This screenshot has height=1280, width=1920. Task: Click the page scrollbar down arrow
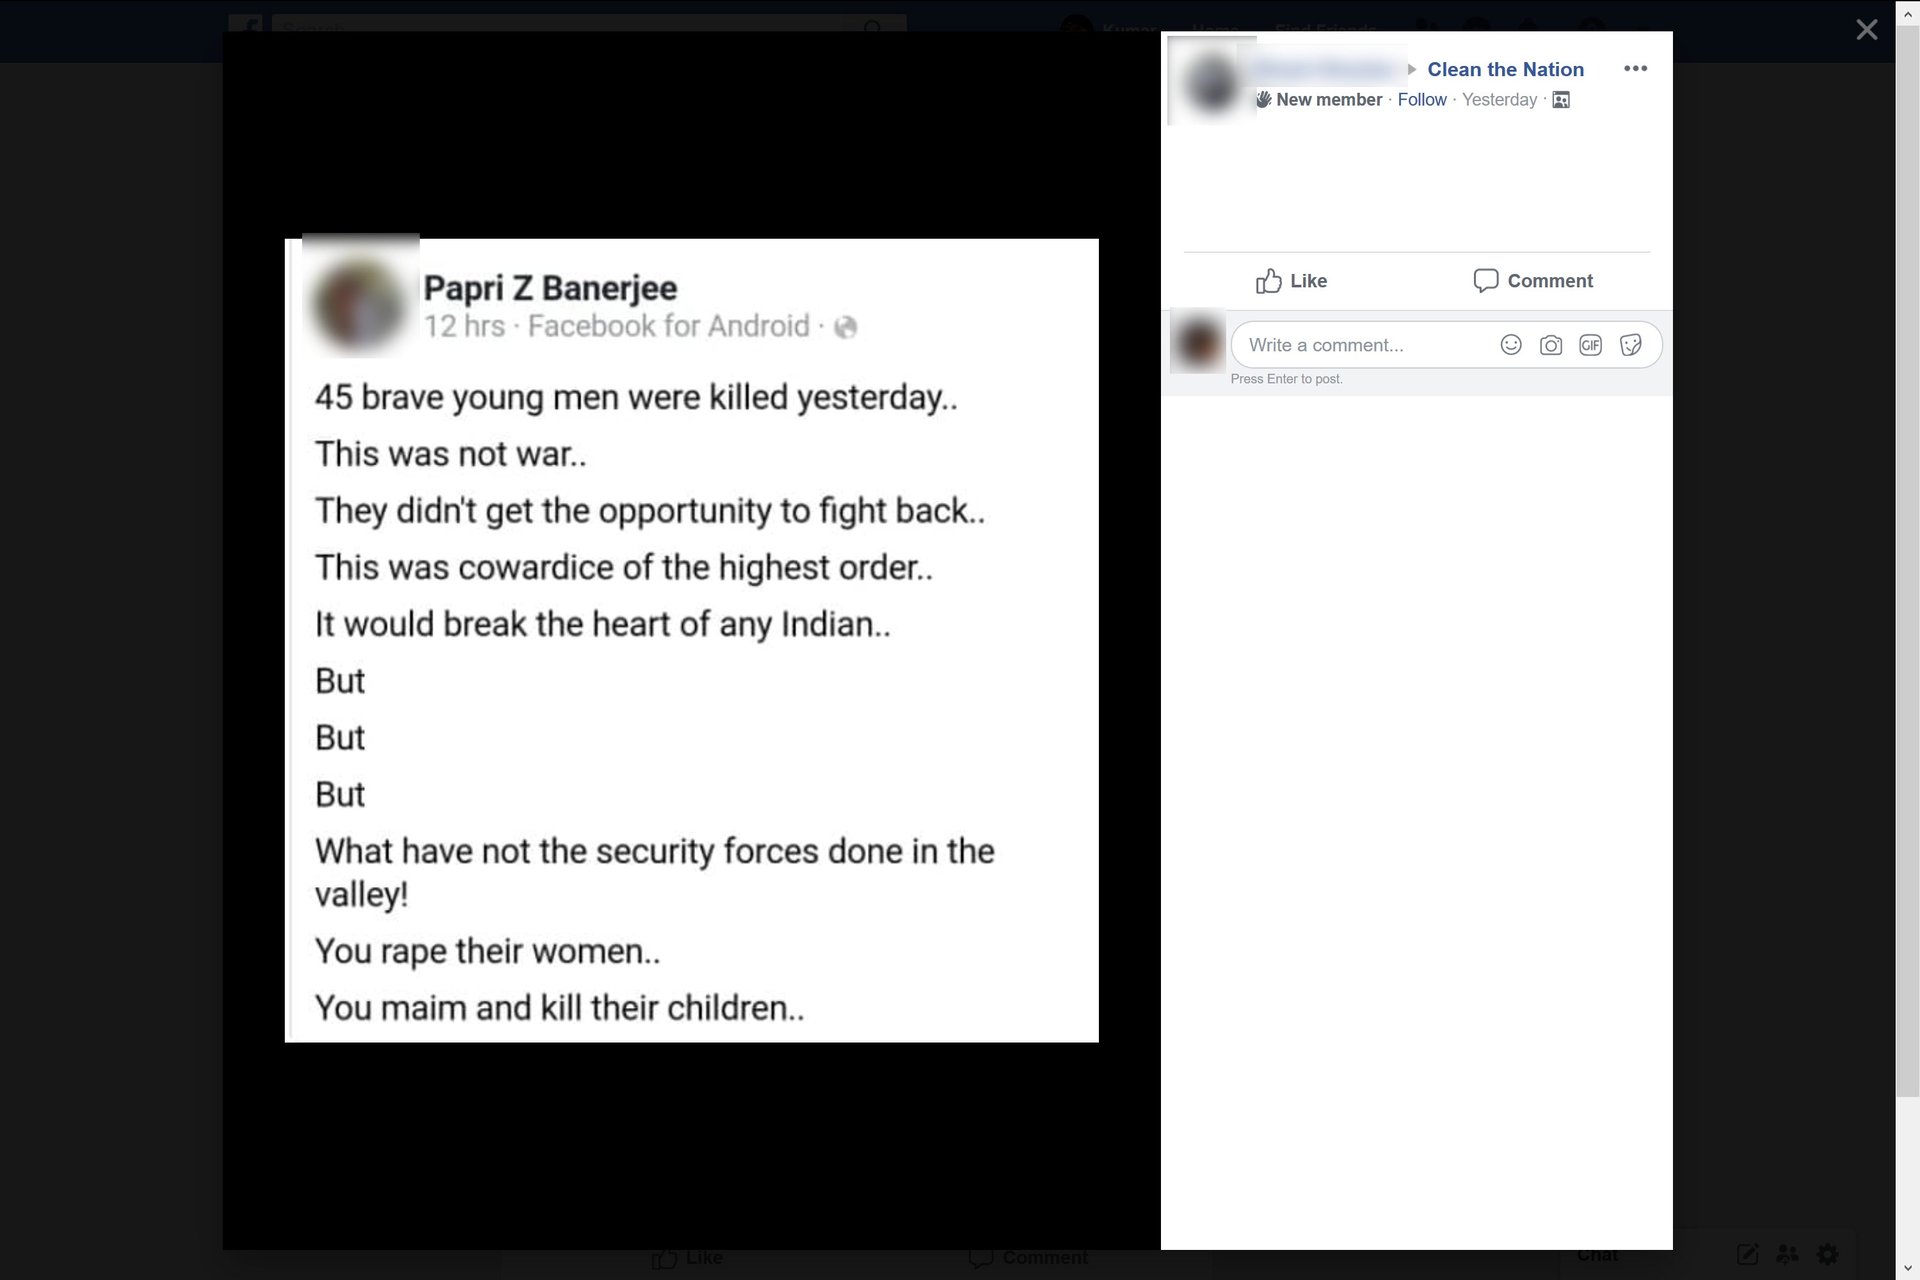click(x=1908, y=1269)
